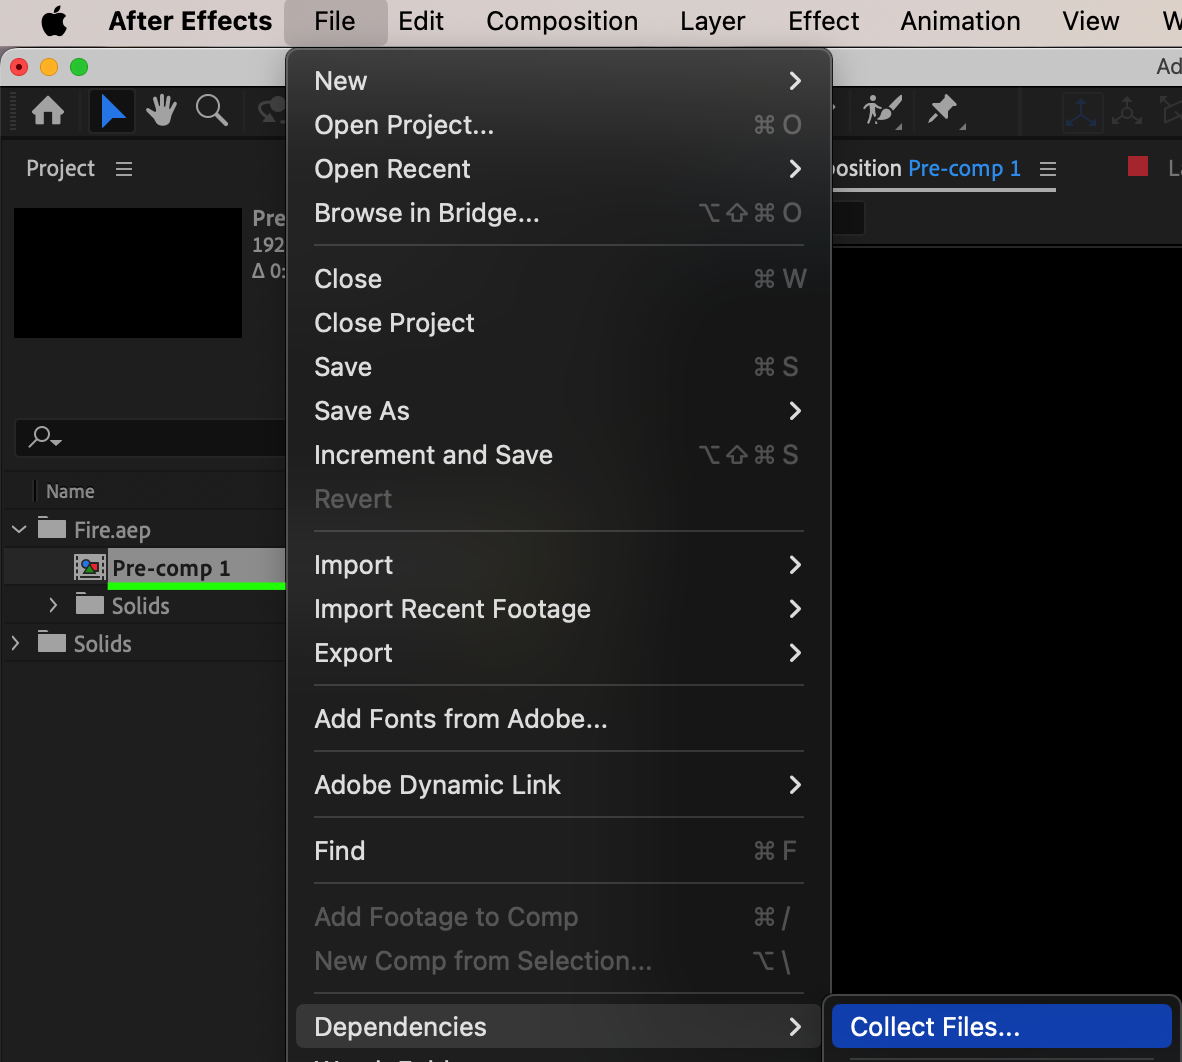This screenshot has height=1062, width=1182.
Task: Select the Selection arrow tool
Action: (112, 112)
